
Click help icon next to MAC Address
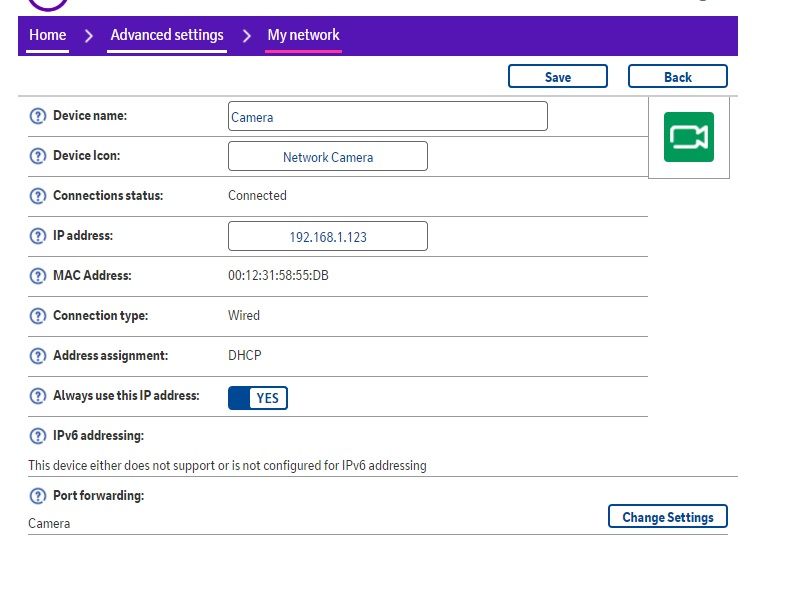pos(38,276)
